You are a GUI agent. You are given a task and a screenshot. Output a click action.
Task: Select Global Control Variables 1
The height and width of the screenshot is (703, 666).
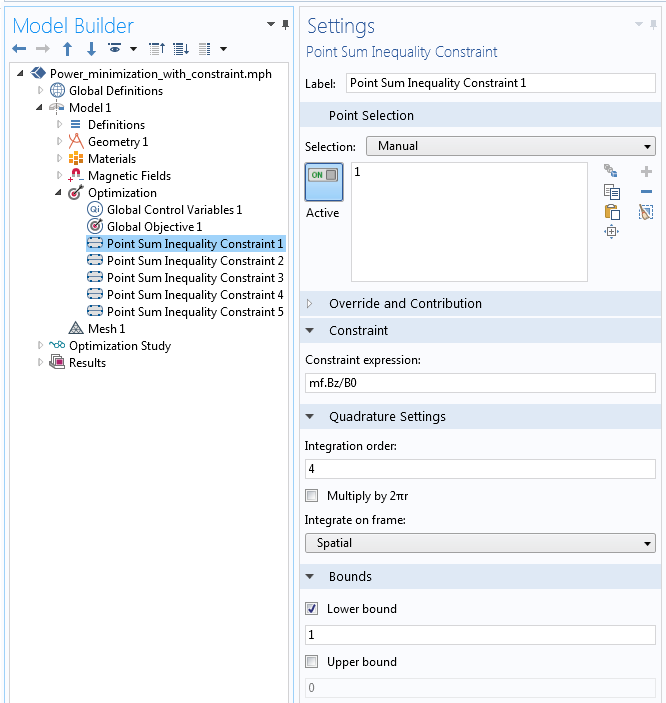click(174, 210)
